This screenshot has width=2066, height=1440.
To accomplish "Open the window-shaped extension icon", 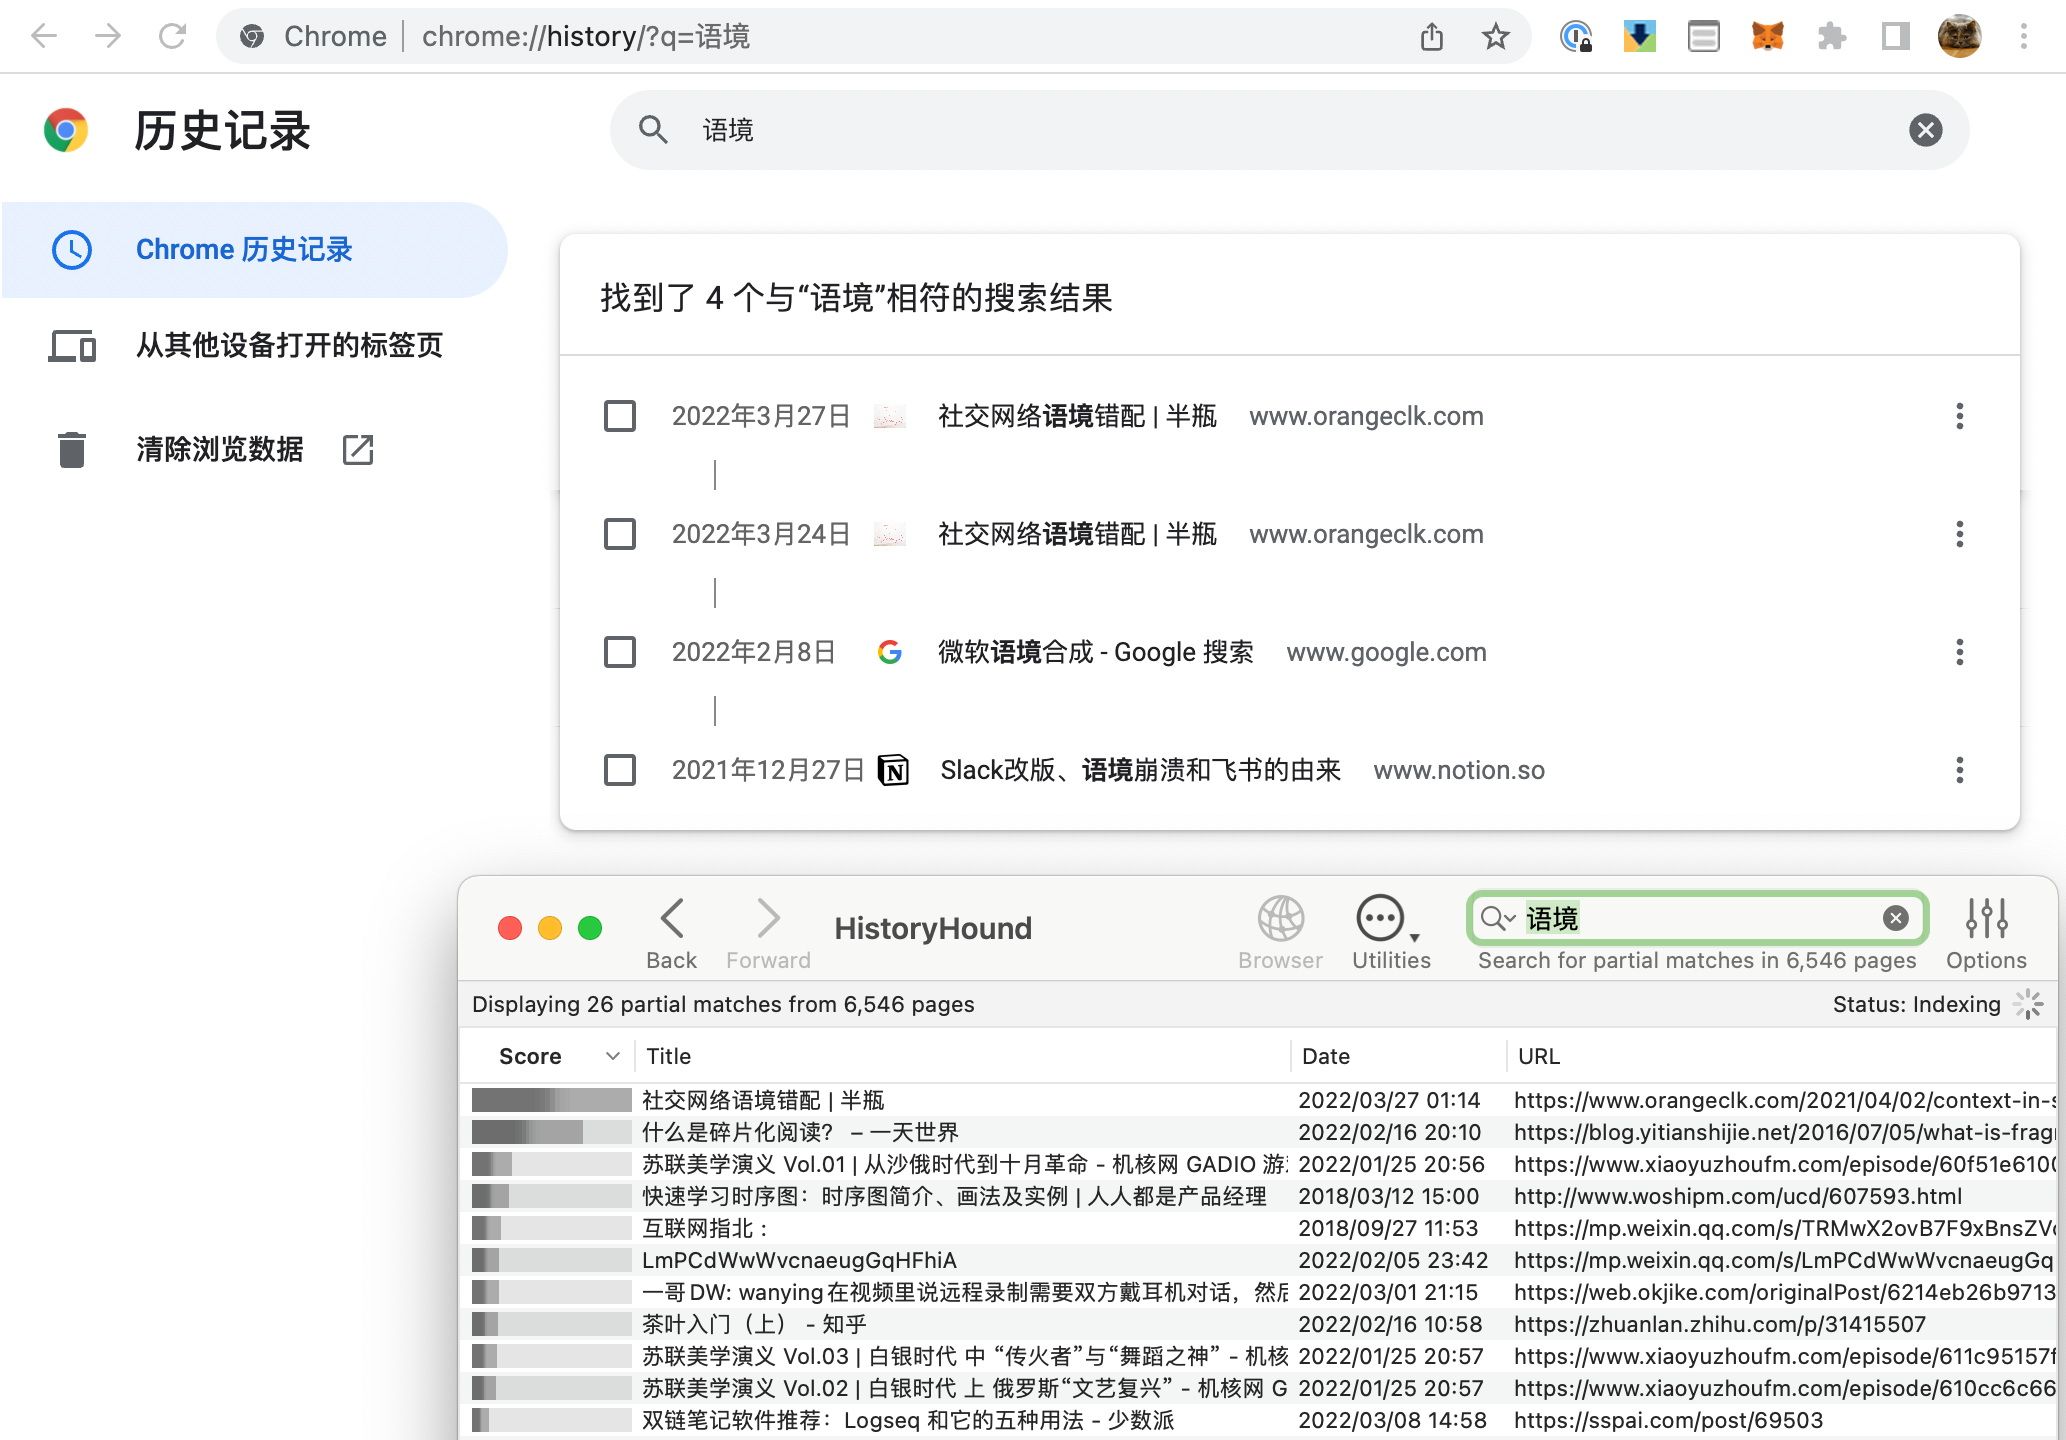I will click(x=1704, y=37).
